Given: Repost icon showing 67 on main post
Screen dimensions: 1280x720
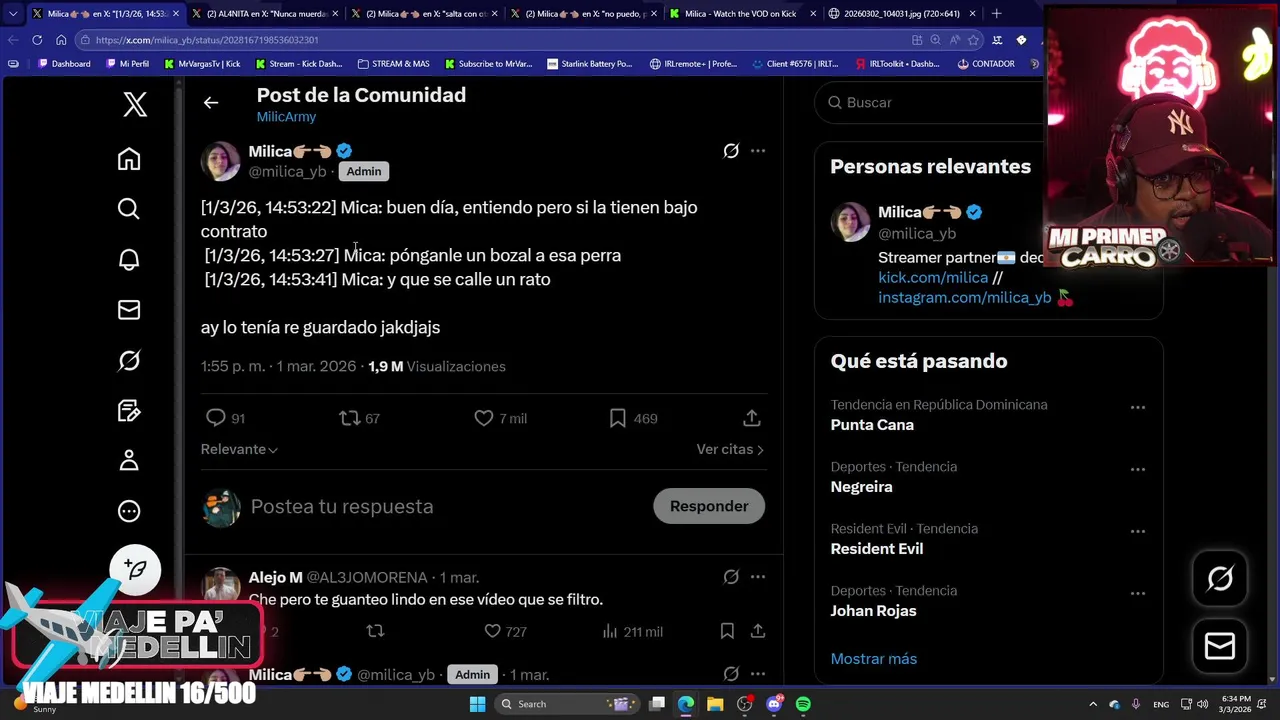Looking at the screenshot, I should pos(350,418).
